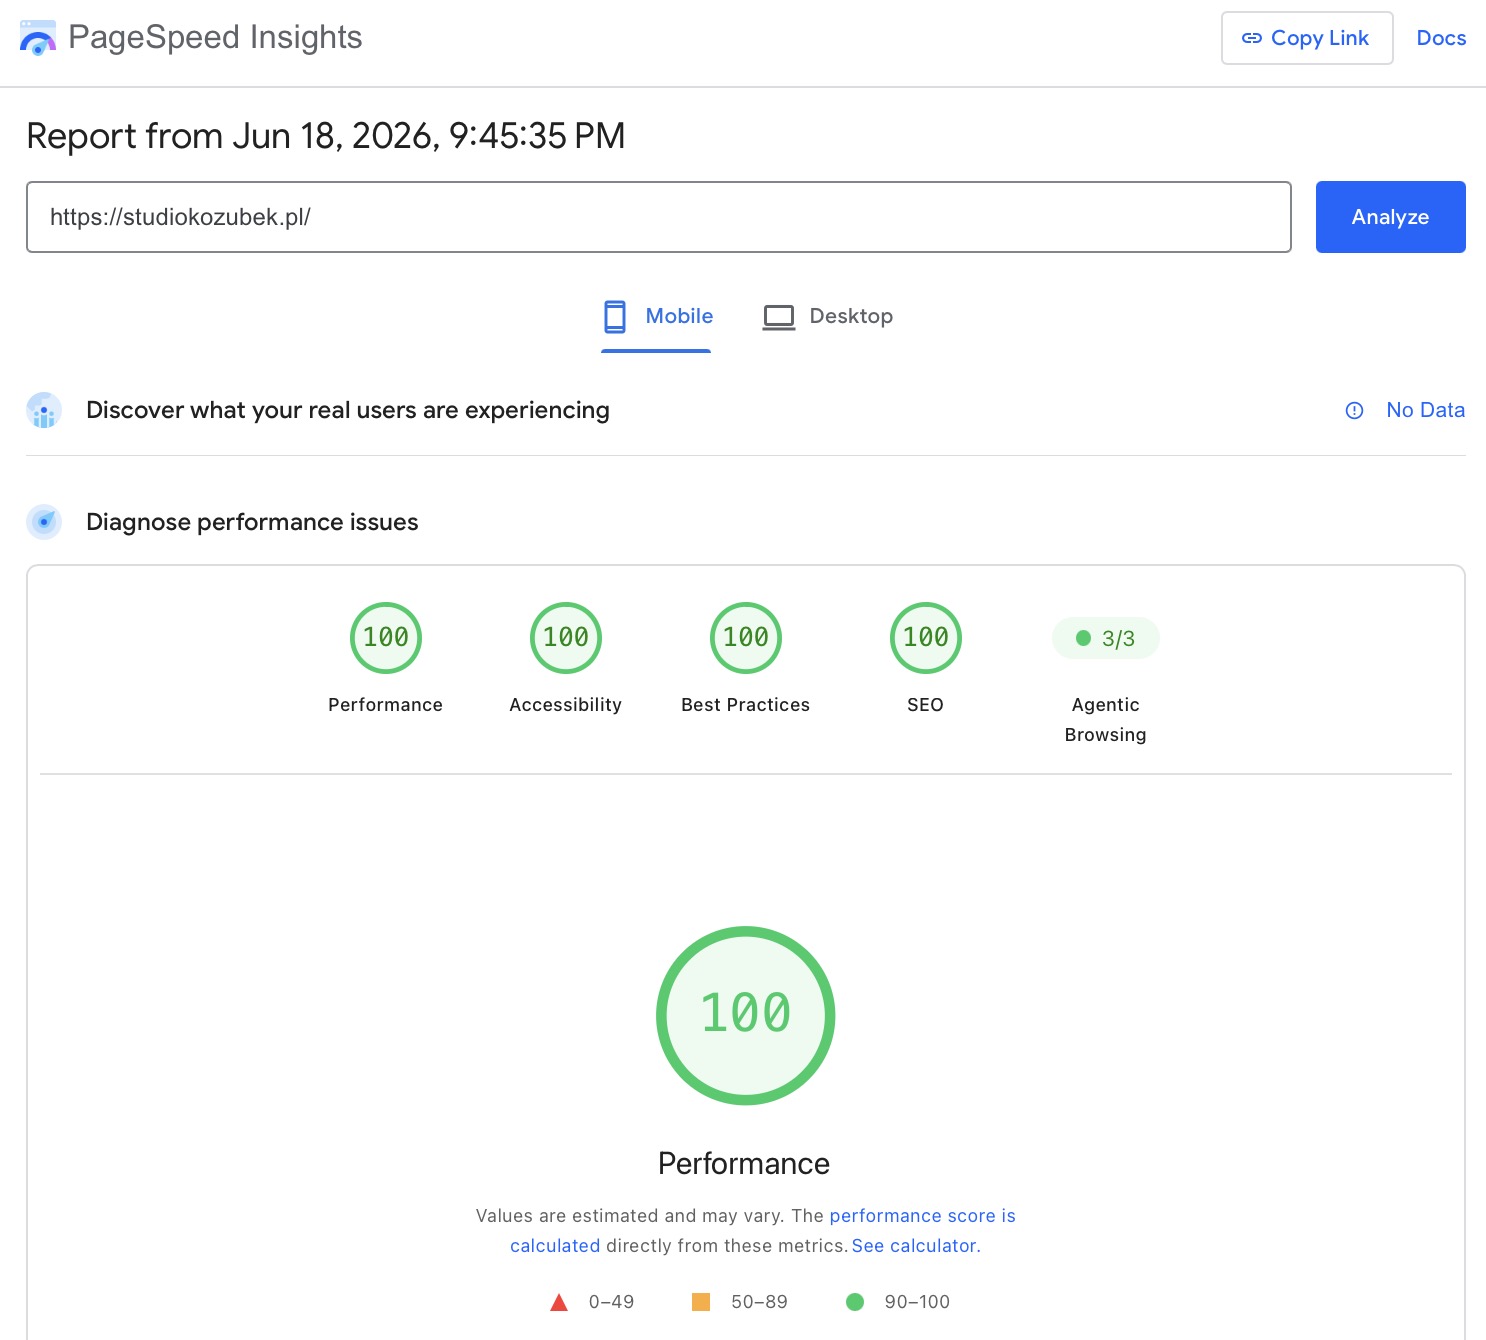The width and height of the screenshot is (1486, 1340).
Task: Click the '50–89' legend range text
Action: (x=759, y=1302)
